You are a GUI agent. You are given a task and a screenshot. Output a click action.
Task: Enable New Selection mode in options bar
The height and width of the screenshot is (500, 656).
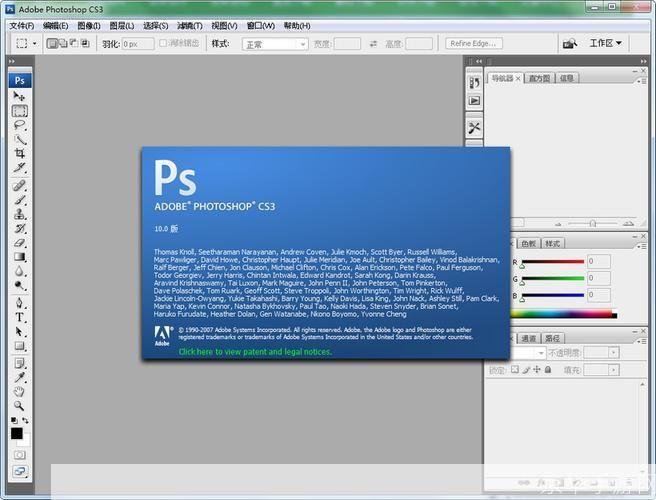(x=52, y=43)
